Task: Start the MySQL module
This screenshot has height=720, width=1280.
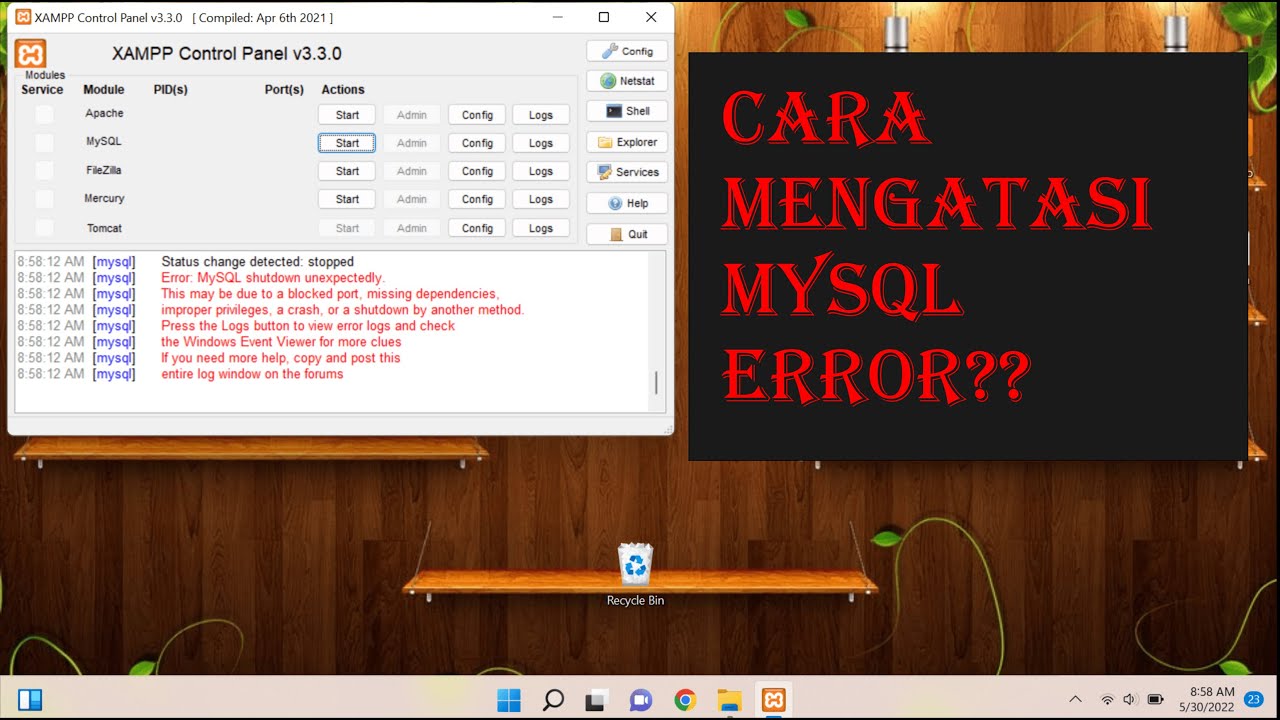Action: (x=347, y=143)
